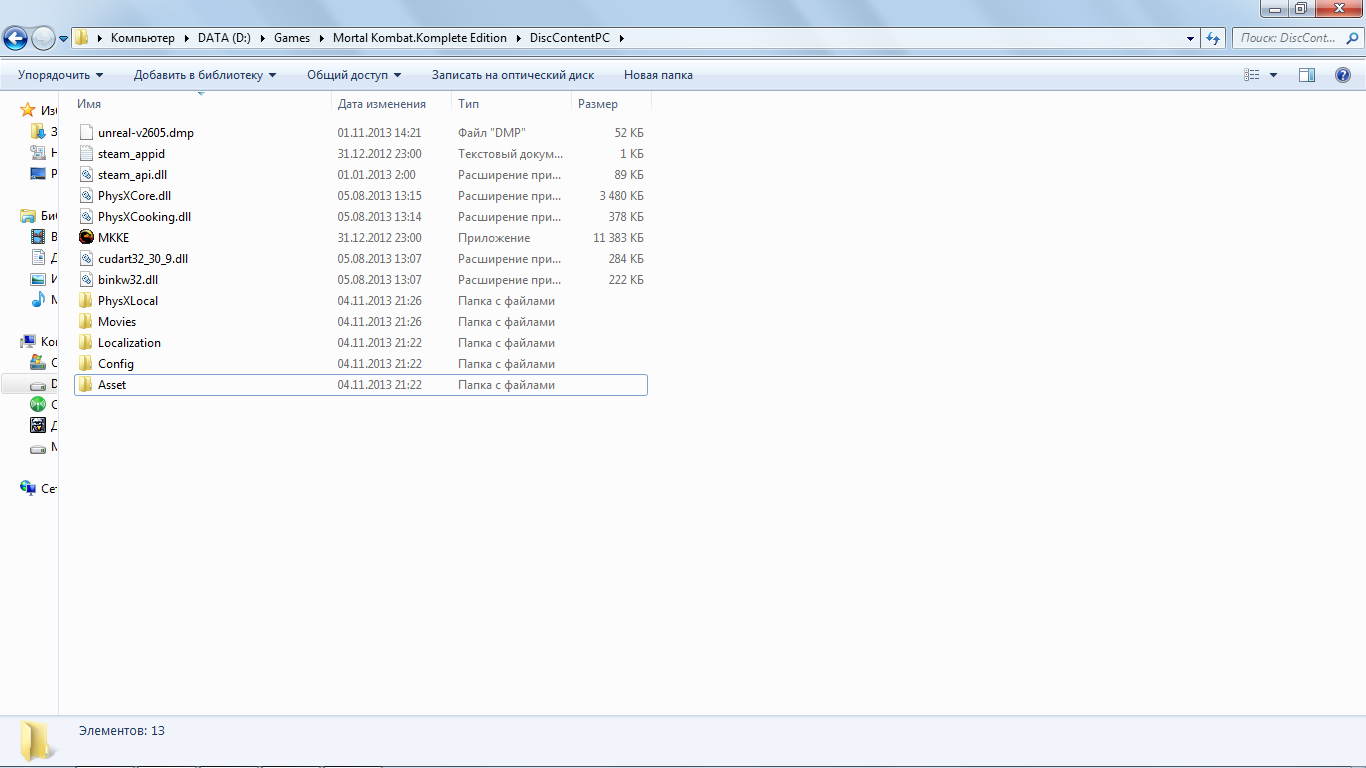The width and height of the screenshot is (1366, 768).
Task: Go to "DATA (D:)" in the breadcrumb path
Action: point(222,38)
